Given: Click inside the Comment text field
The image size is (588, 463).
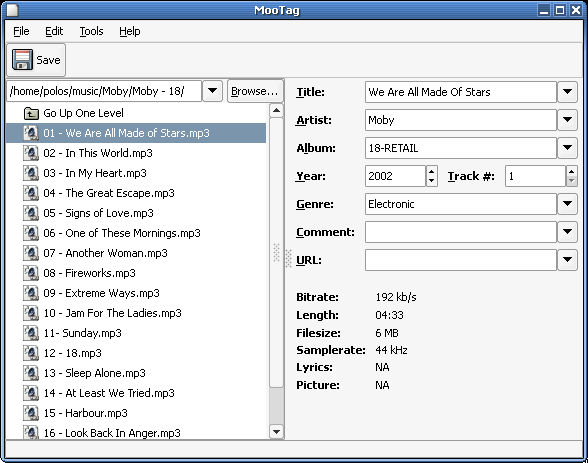Looking at the screenshot, I should click(x=460, y=232).
